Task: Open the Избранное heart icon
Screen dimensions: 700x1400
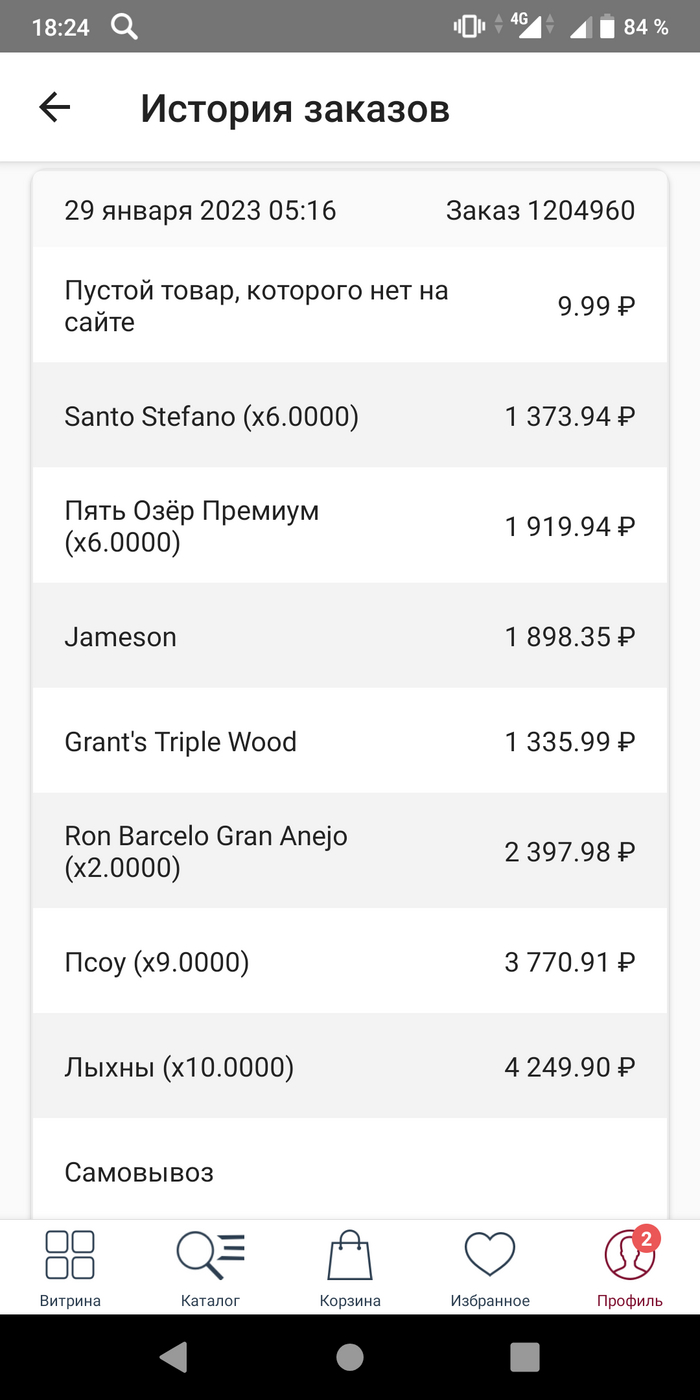Action: [x=490, y=1256]
